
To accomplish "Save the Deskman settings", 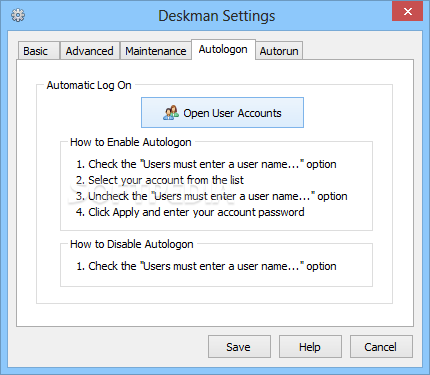I will [x=239, y=347].
